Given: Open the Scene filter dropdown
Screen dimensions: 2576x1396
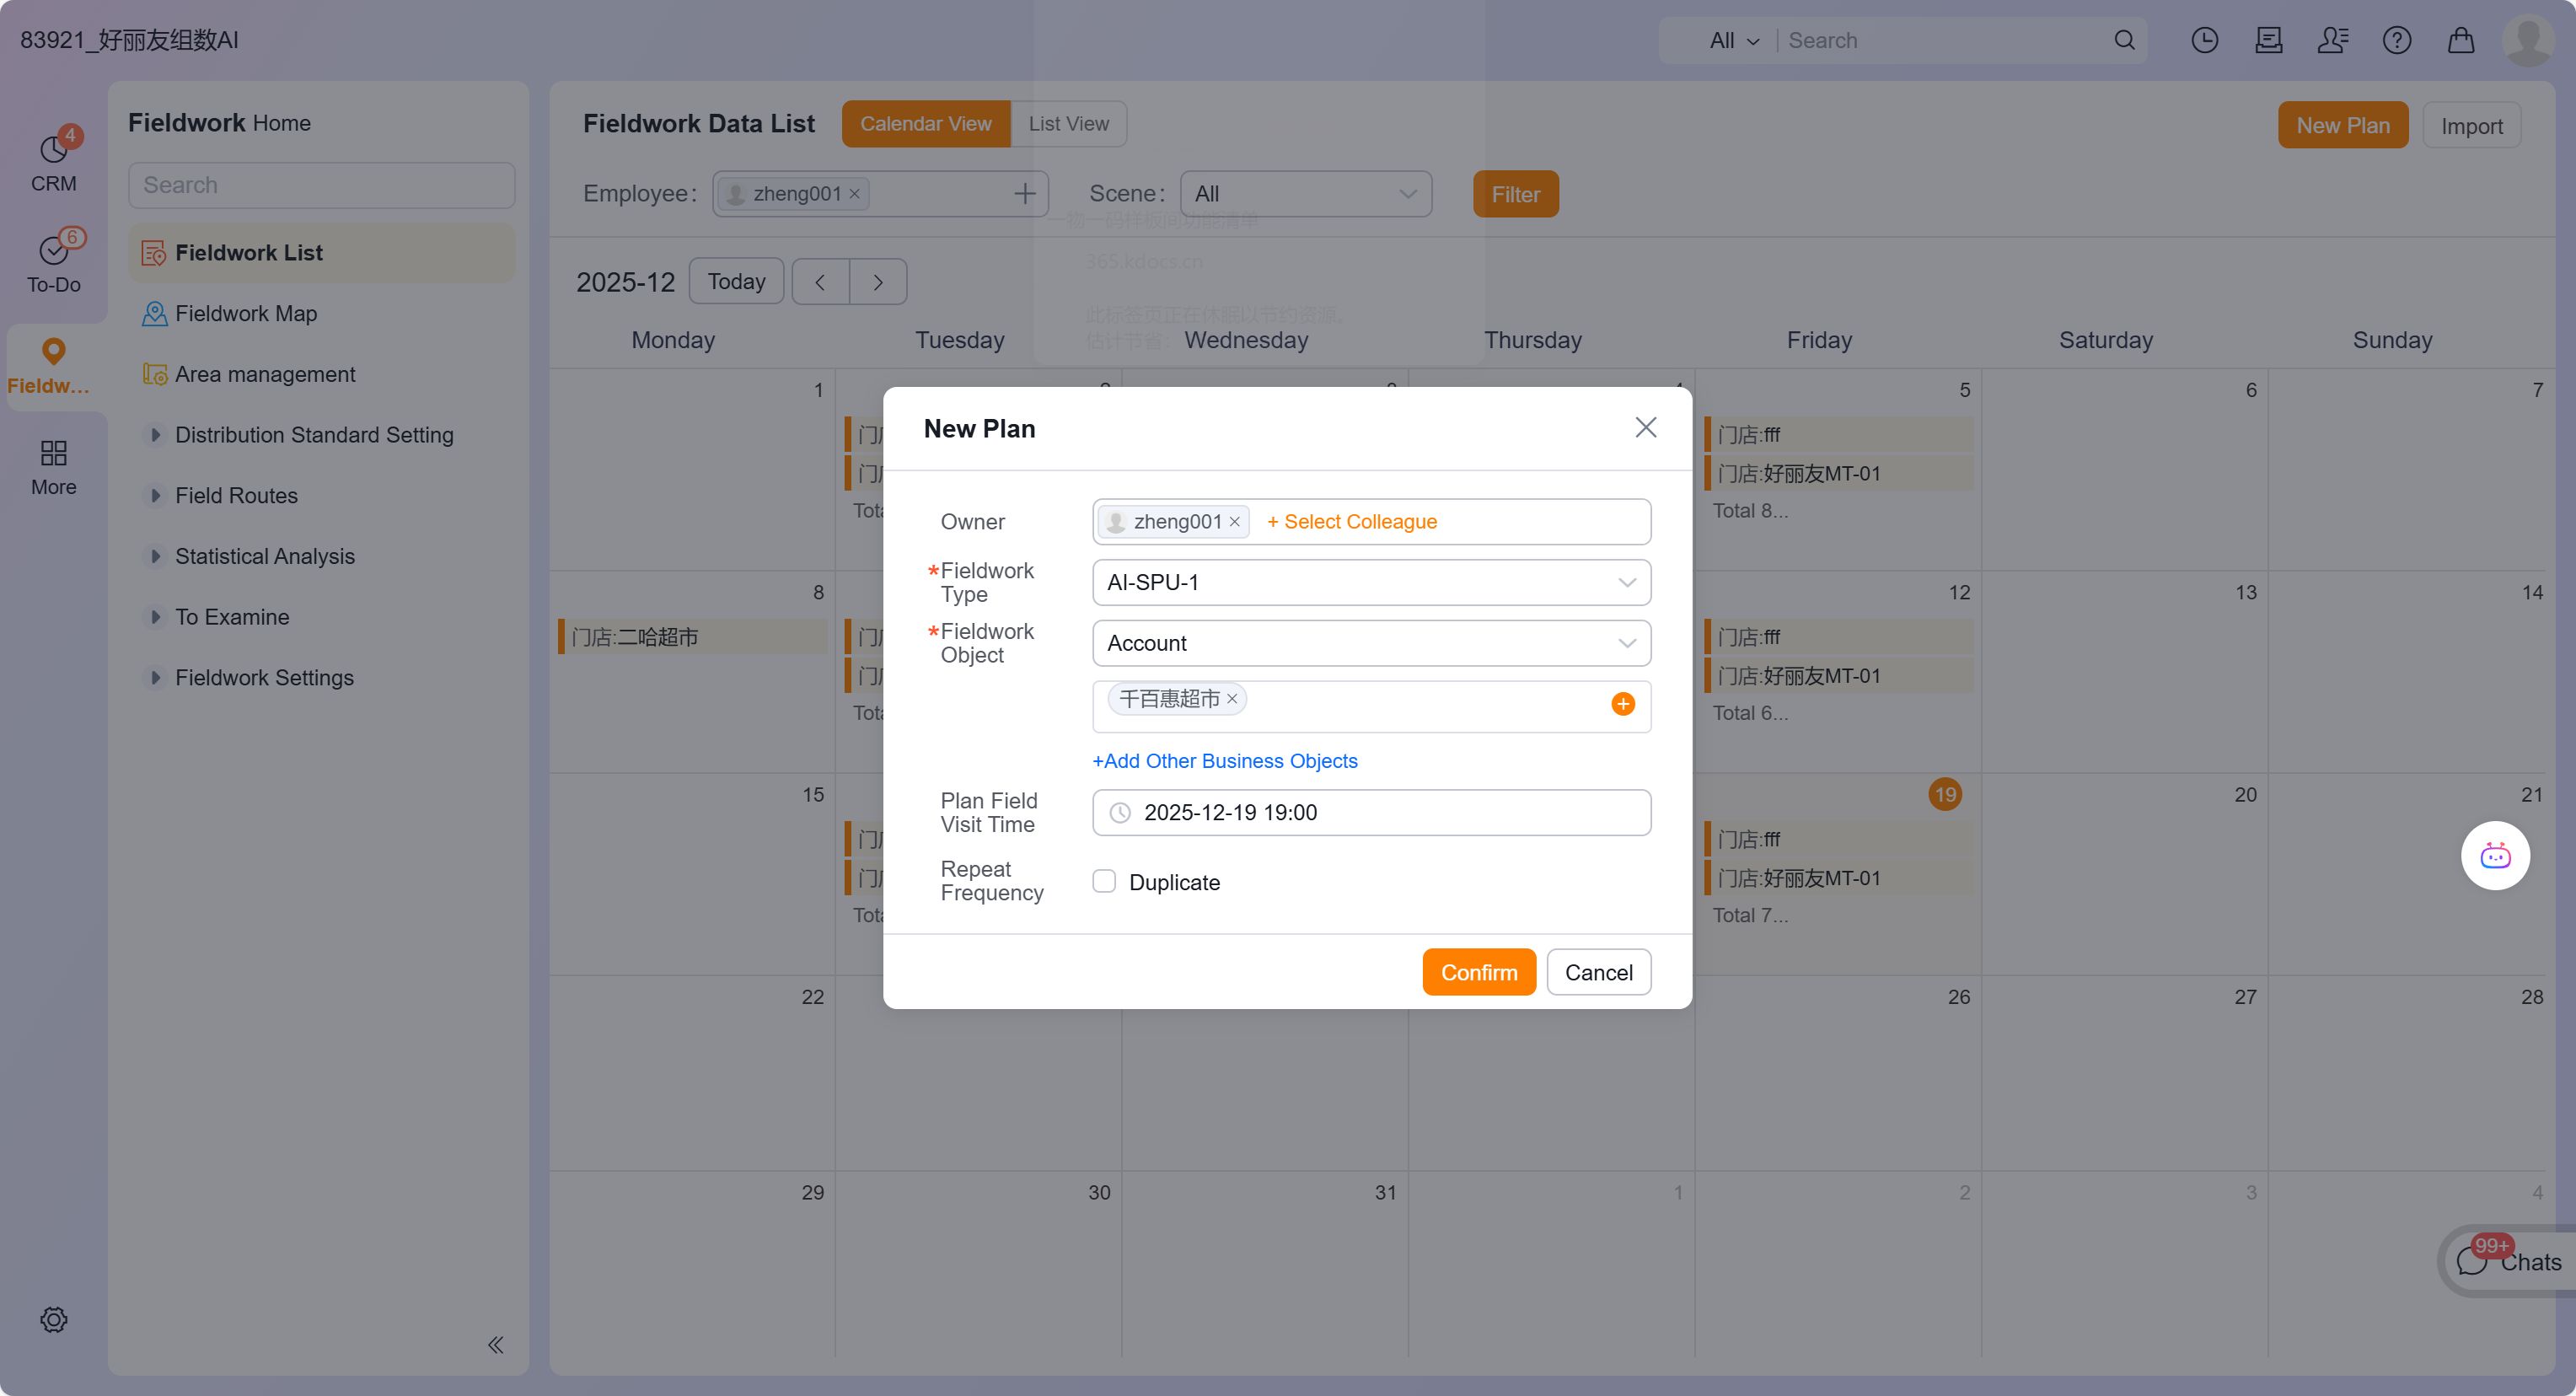Looking at the screenshot, I should click(1306, 194).
